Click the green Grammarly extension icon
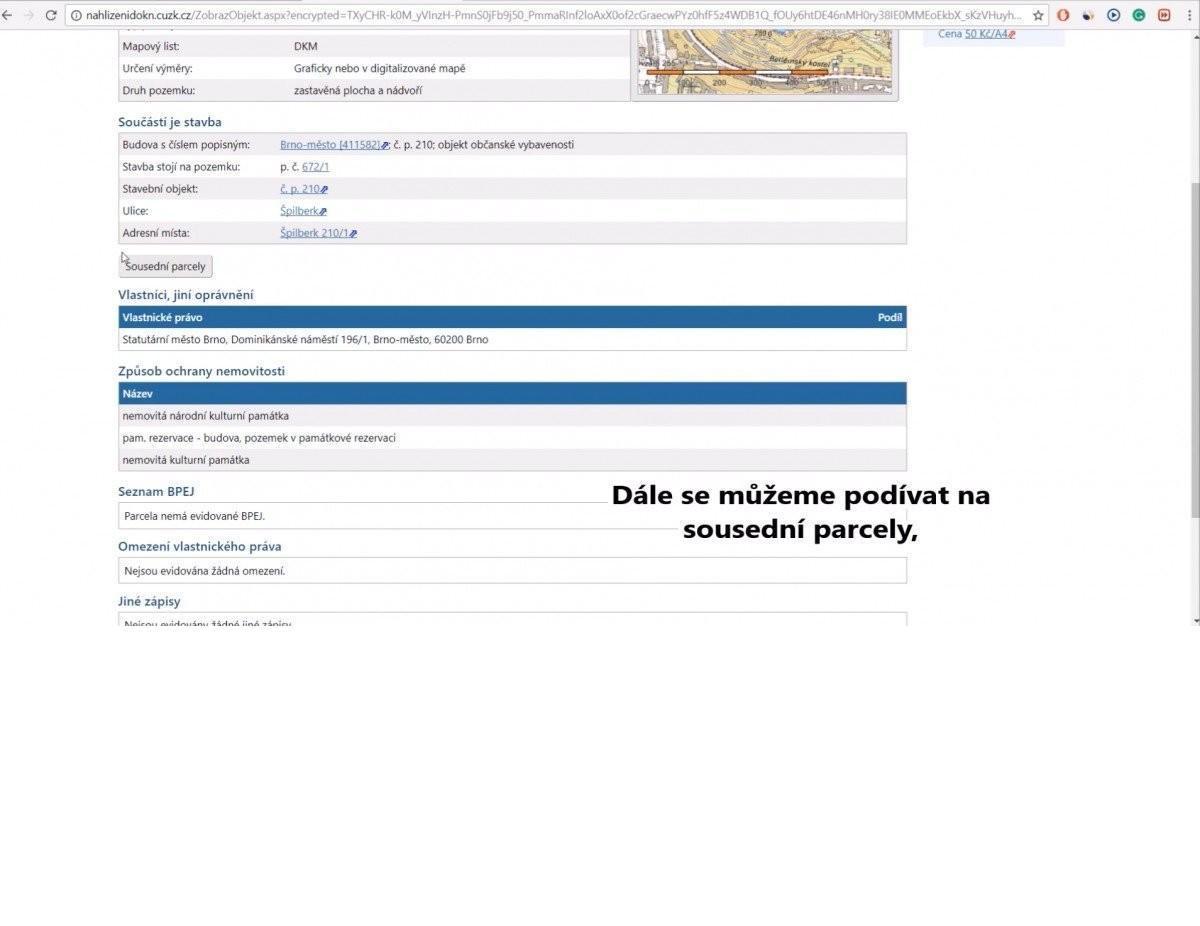The width and height of the screenshot is (1200, 926). coord(1139,15)
